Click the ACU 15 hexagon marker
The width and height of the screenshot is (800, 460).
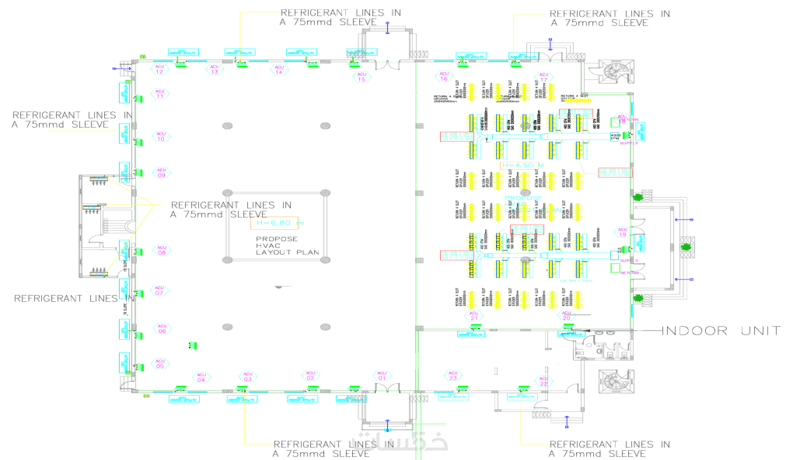point(361,77)
